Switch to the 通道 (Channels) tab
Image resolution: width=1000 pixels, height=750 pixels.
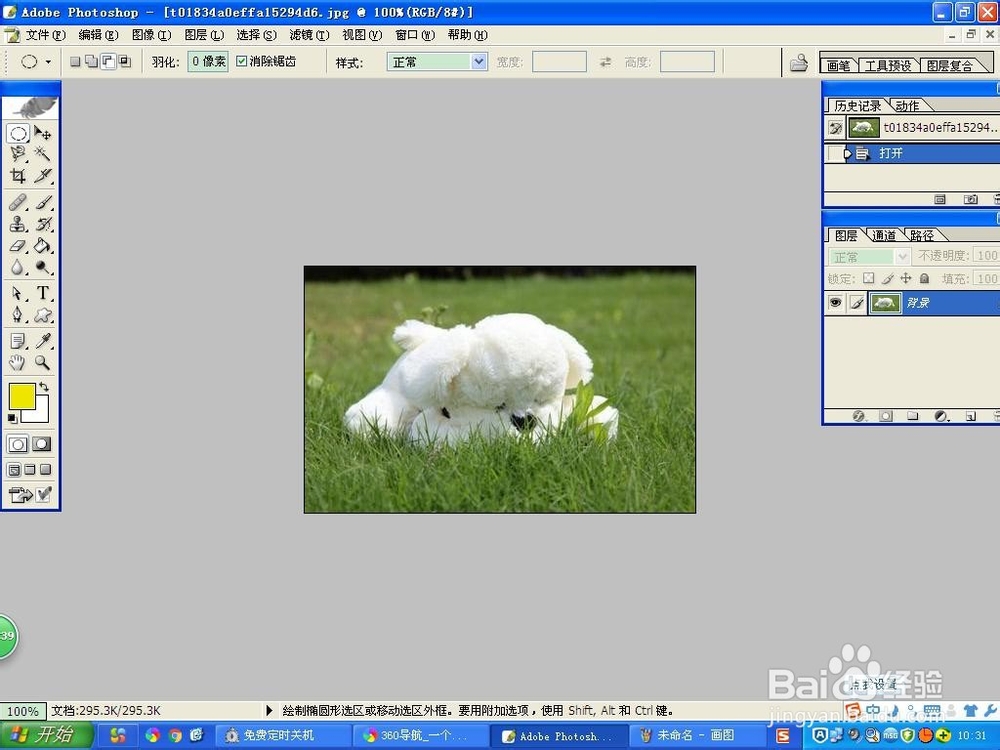[883, 235]
